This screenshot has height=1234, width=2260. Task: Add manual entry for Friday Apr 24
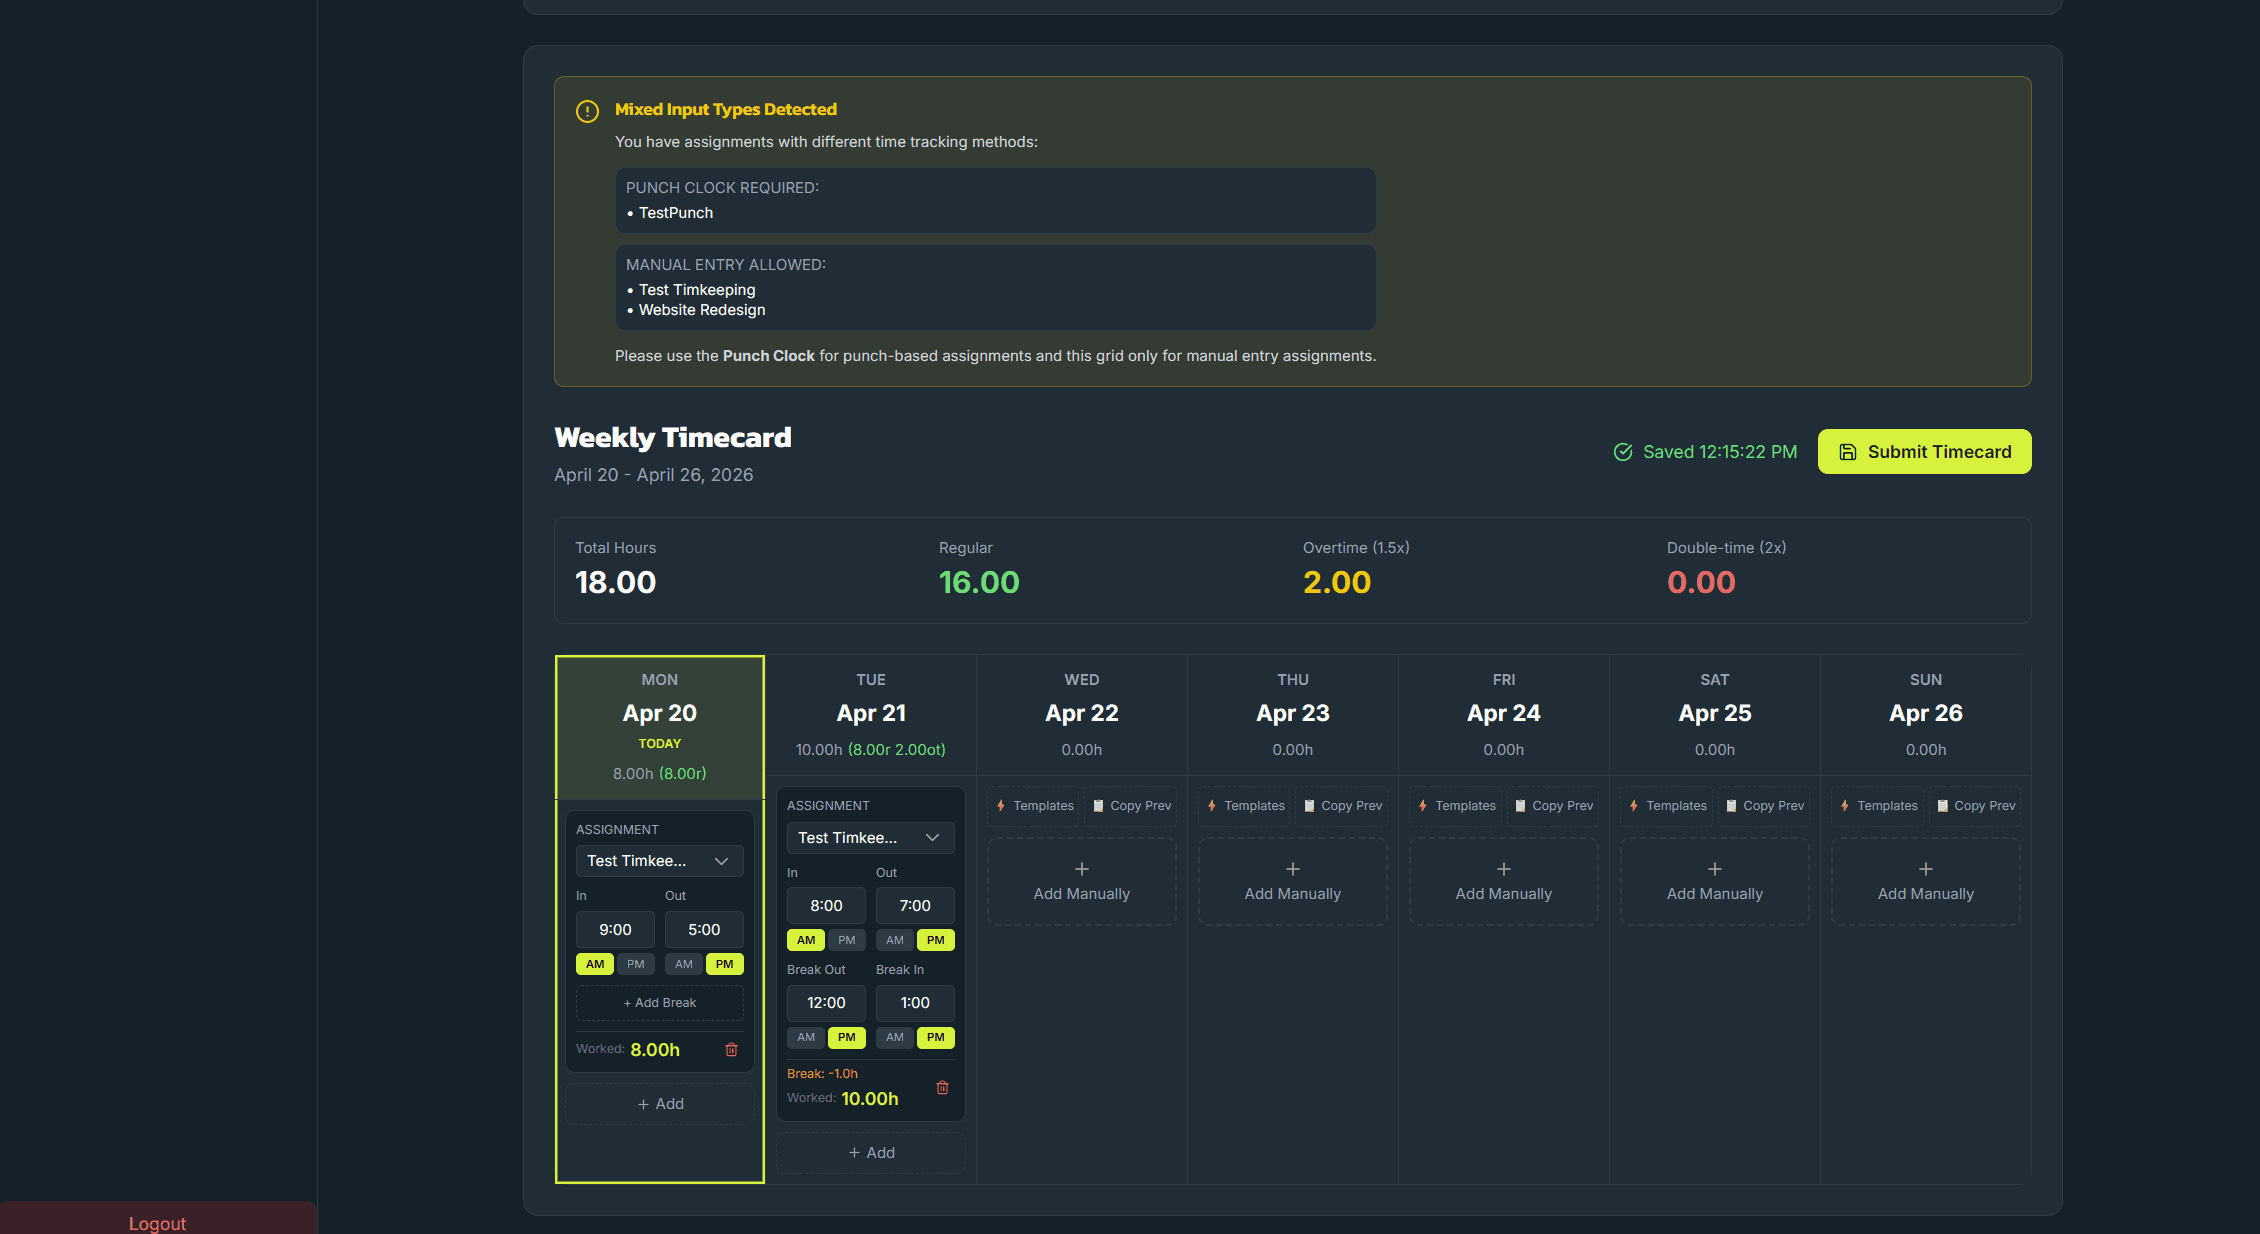[1504, 881]
